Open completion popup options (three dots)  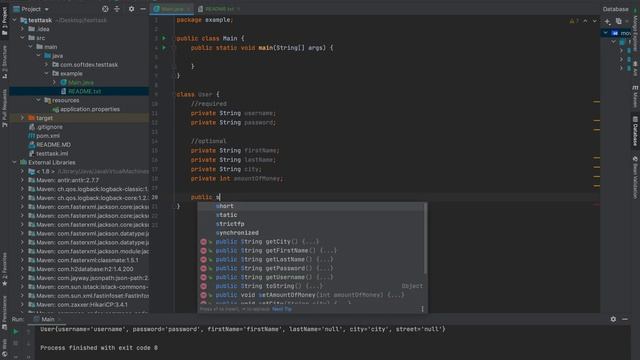pos(422,309)
